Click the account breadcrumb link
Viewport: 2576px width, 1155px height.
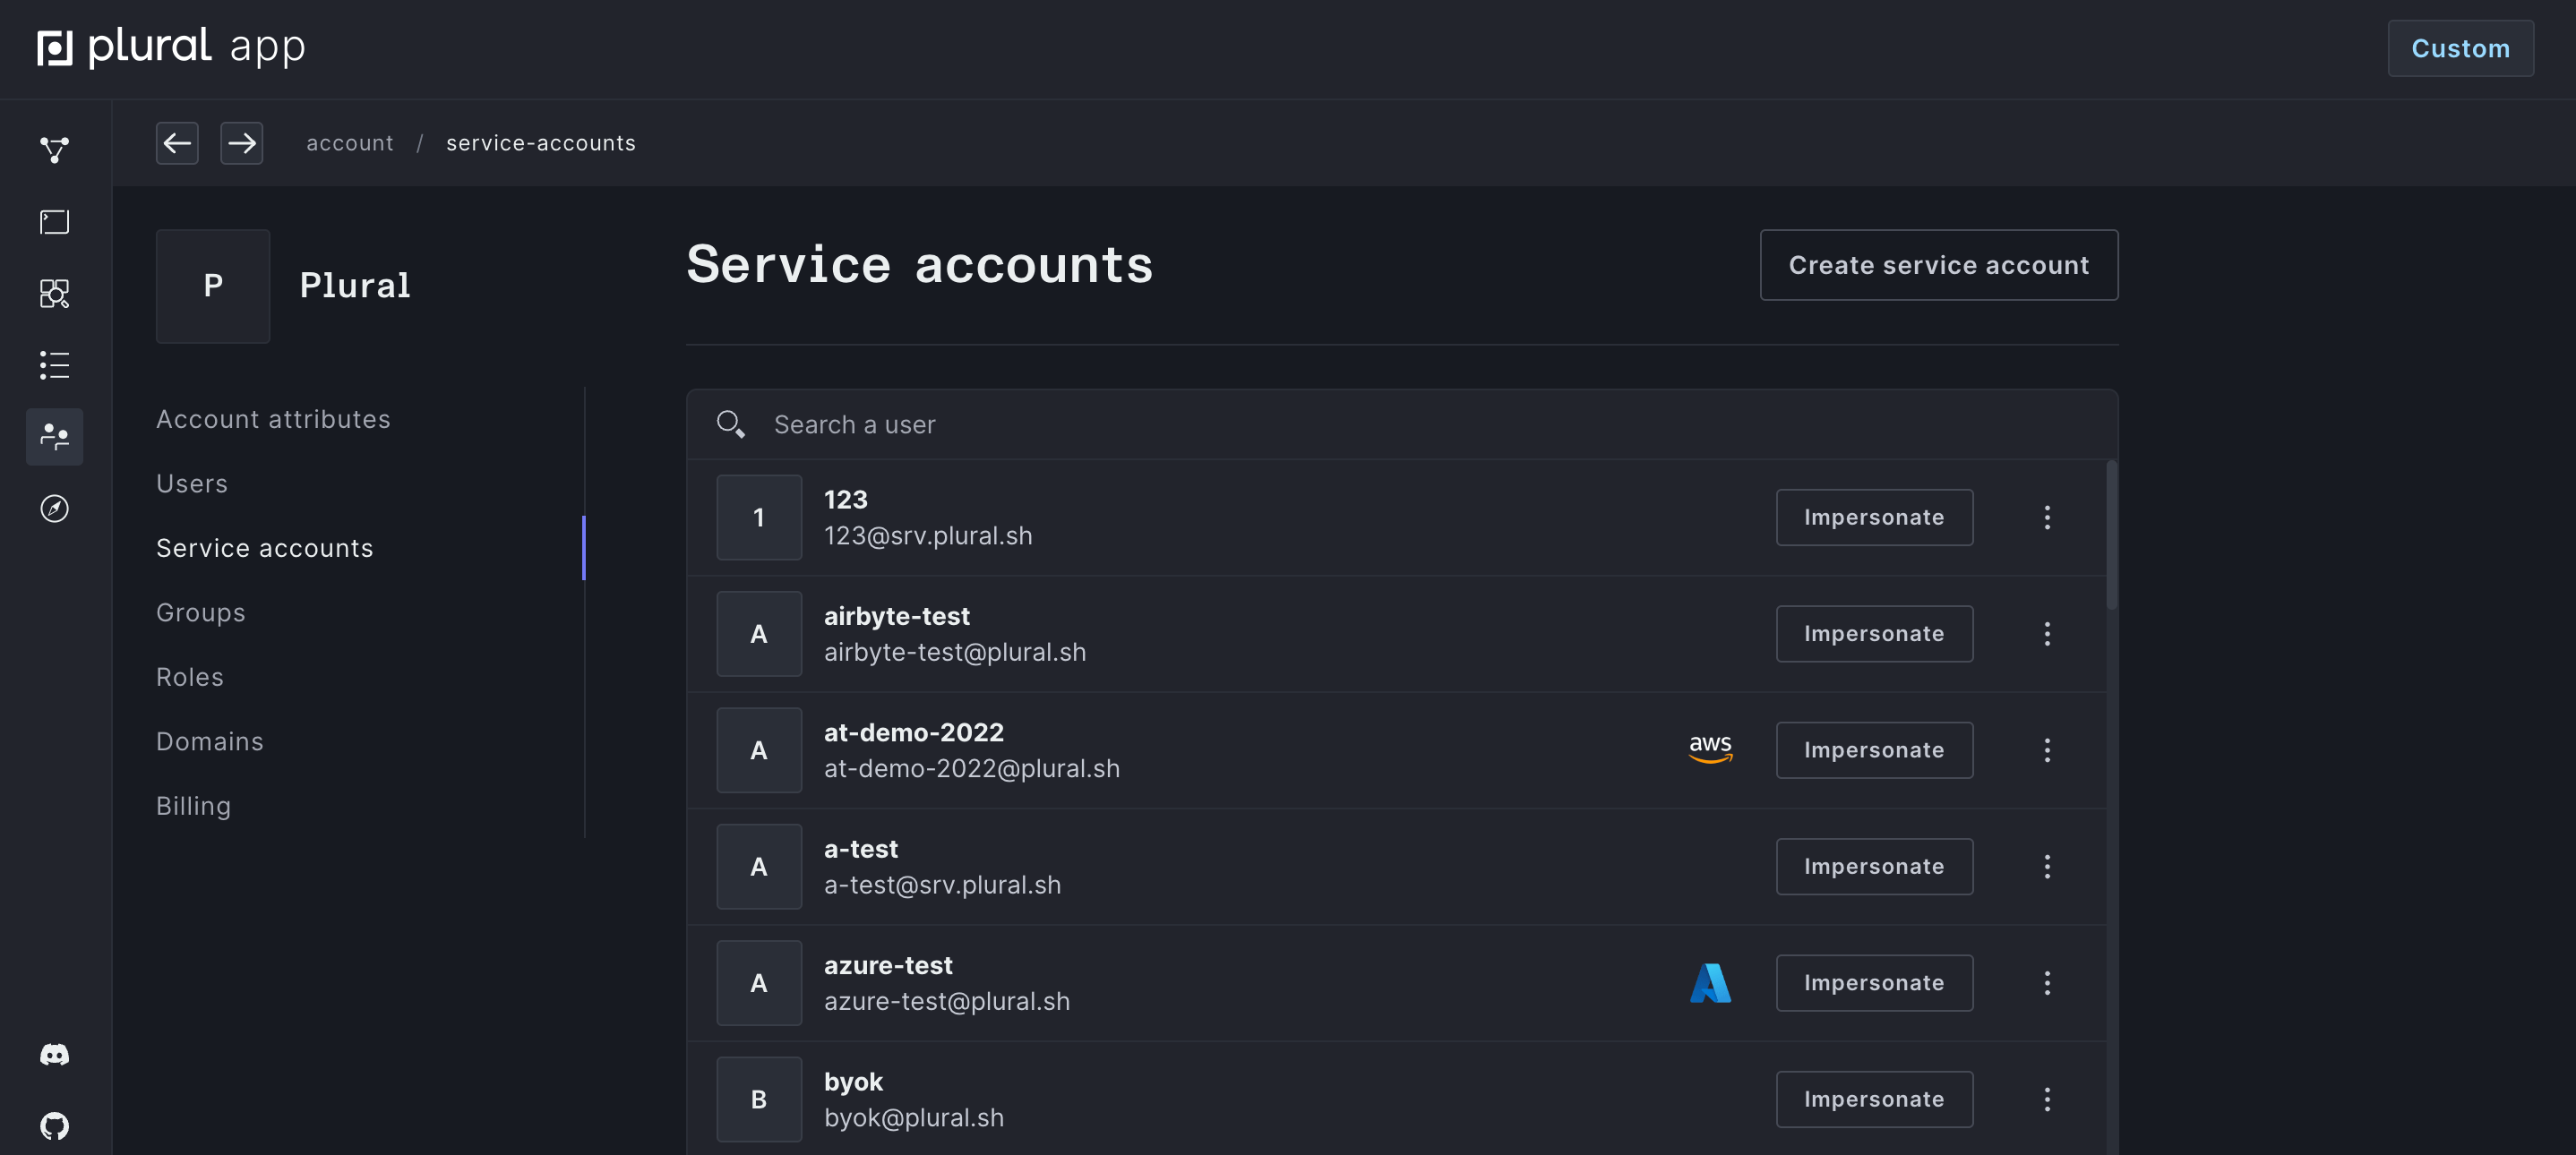pos(349,143)
